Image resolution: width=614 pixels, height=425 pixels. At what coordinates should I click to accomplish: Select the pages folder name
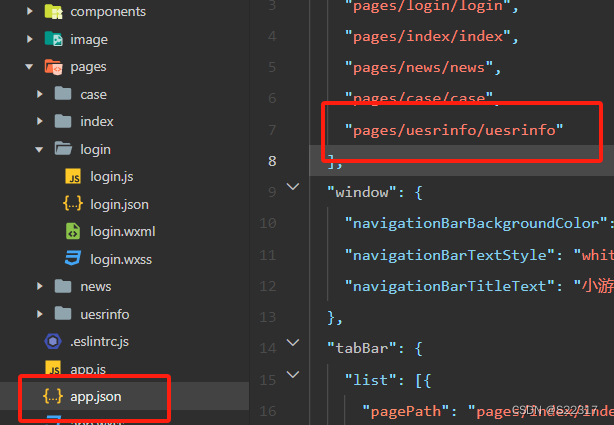[88, 67]
